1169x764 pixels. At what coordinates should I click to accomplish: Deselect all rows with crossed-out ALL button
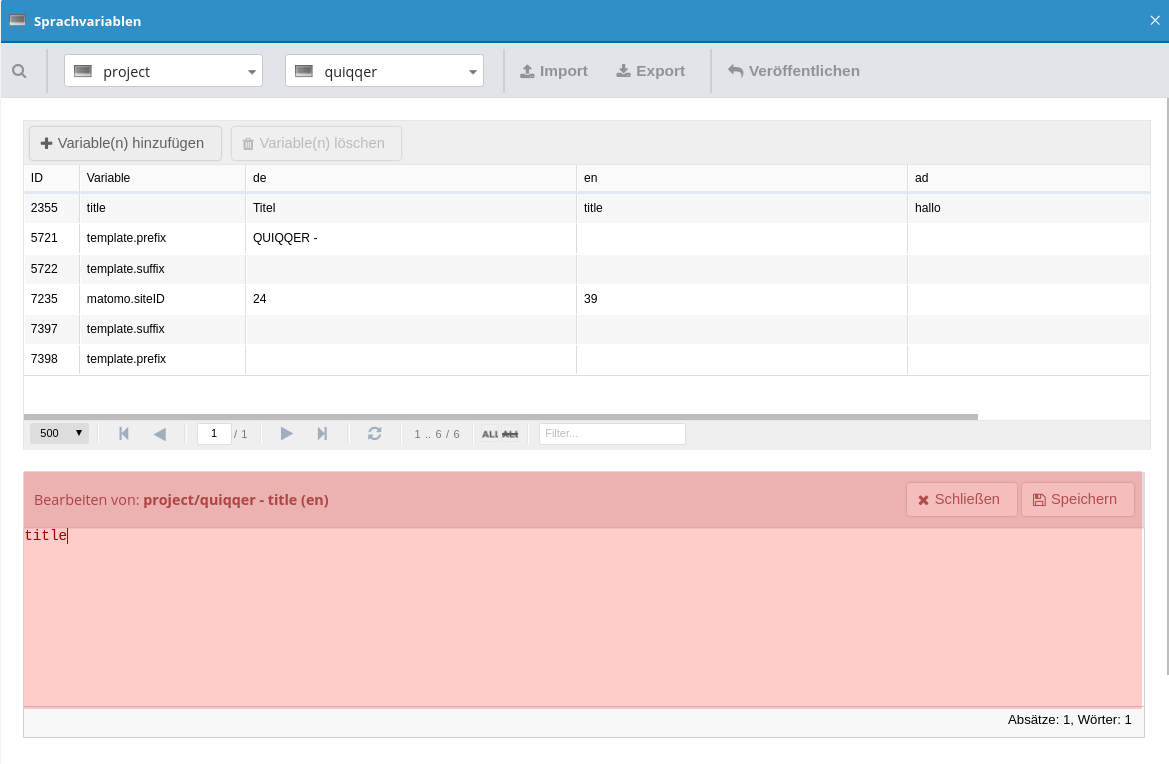(511, 434)
